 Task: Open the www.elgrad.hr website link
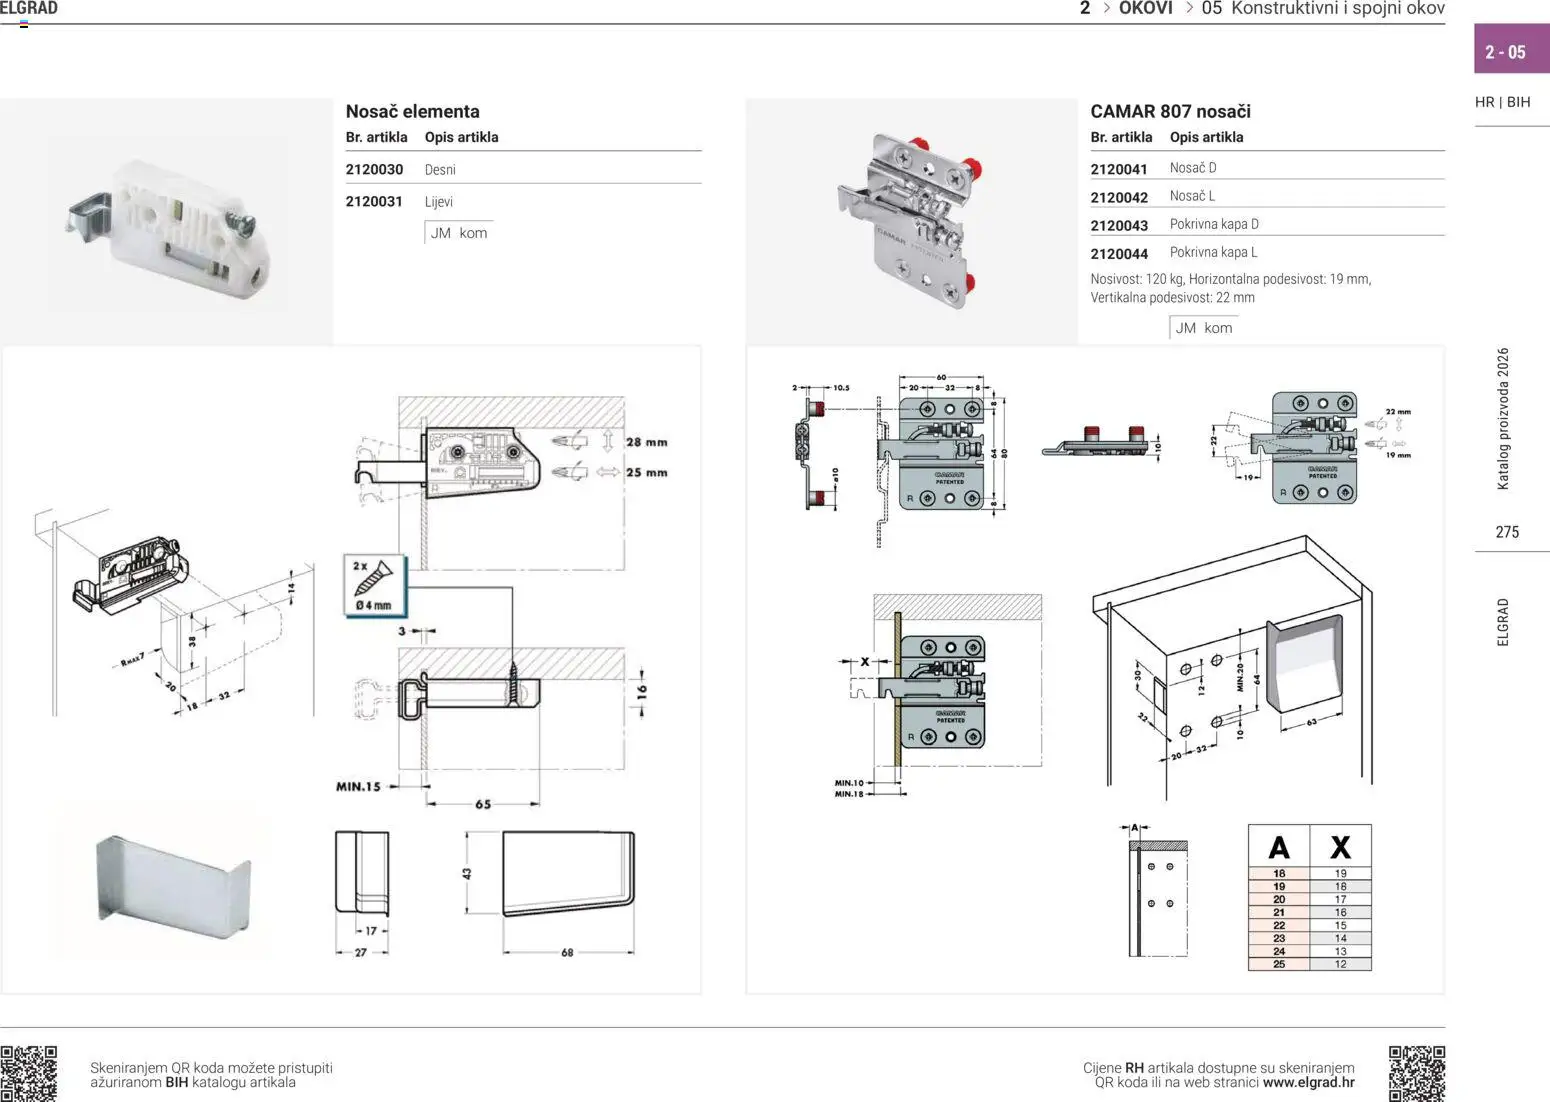coord(1309,1082)
